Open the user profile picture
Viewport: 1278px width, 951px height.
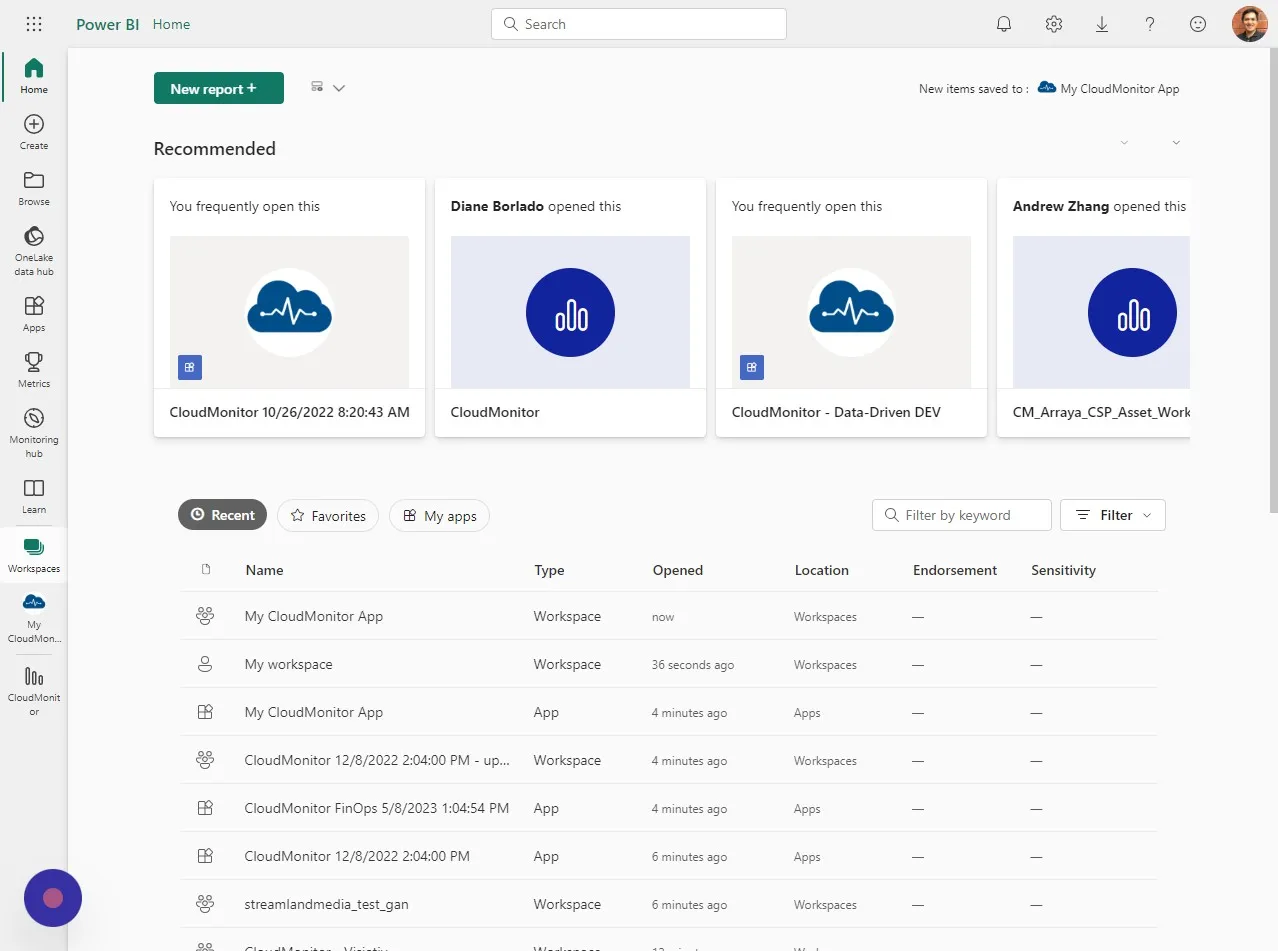point(1250,24)
